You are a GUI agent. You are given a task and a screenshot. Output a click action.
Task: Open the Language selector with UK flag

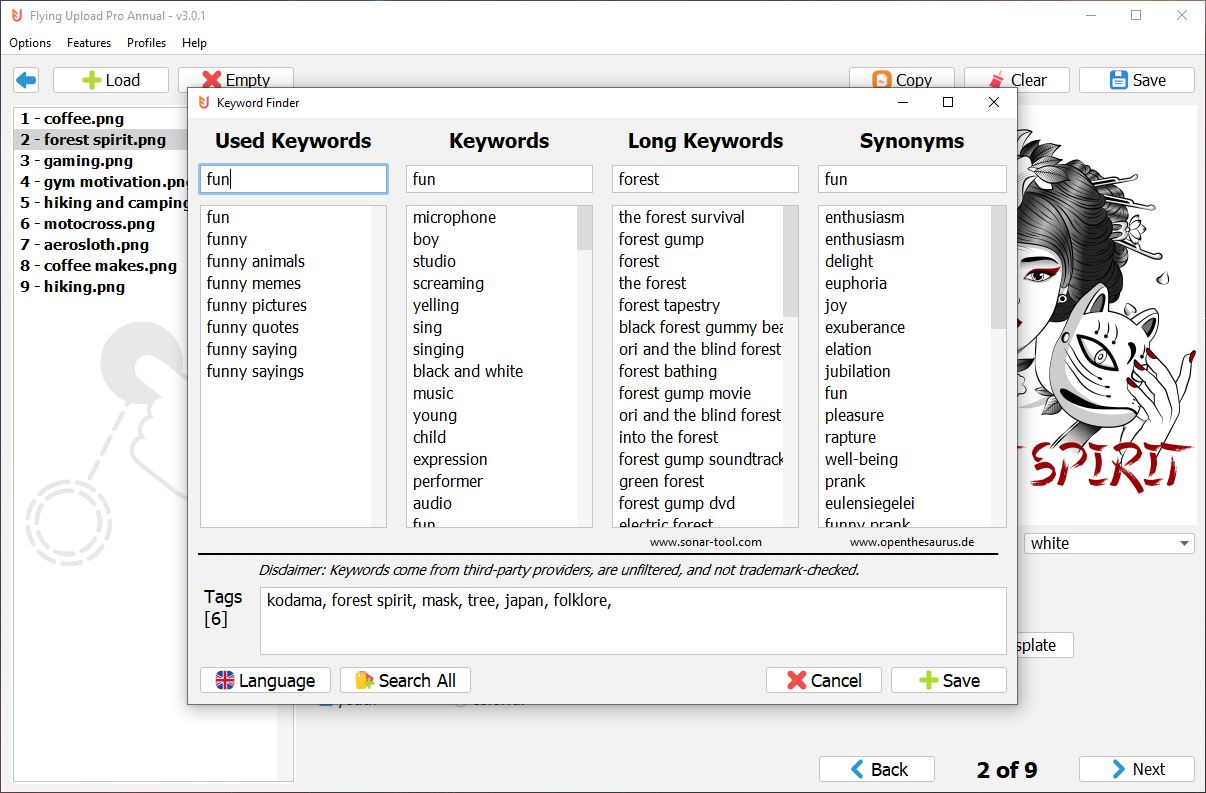tap(265, 680)
